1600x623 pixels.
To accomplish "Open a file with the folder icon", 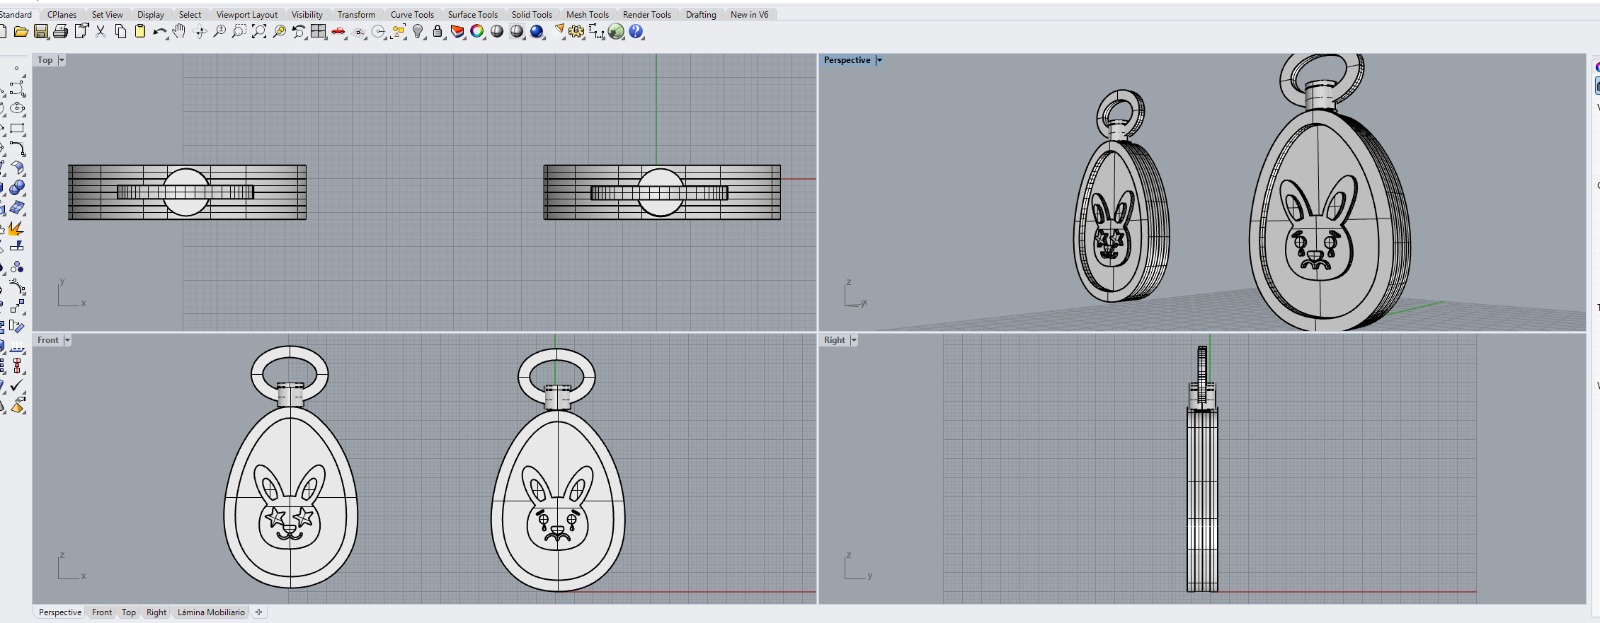I will (20, 32).
